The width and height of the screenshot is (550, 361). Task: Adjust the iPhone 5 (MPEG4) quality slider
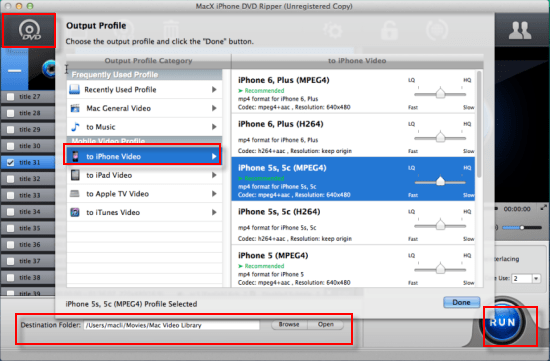[x=440, y=269]
